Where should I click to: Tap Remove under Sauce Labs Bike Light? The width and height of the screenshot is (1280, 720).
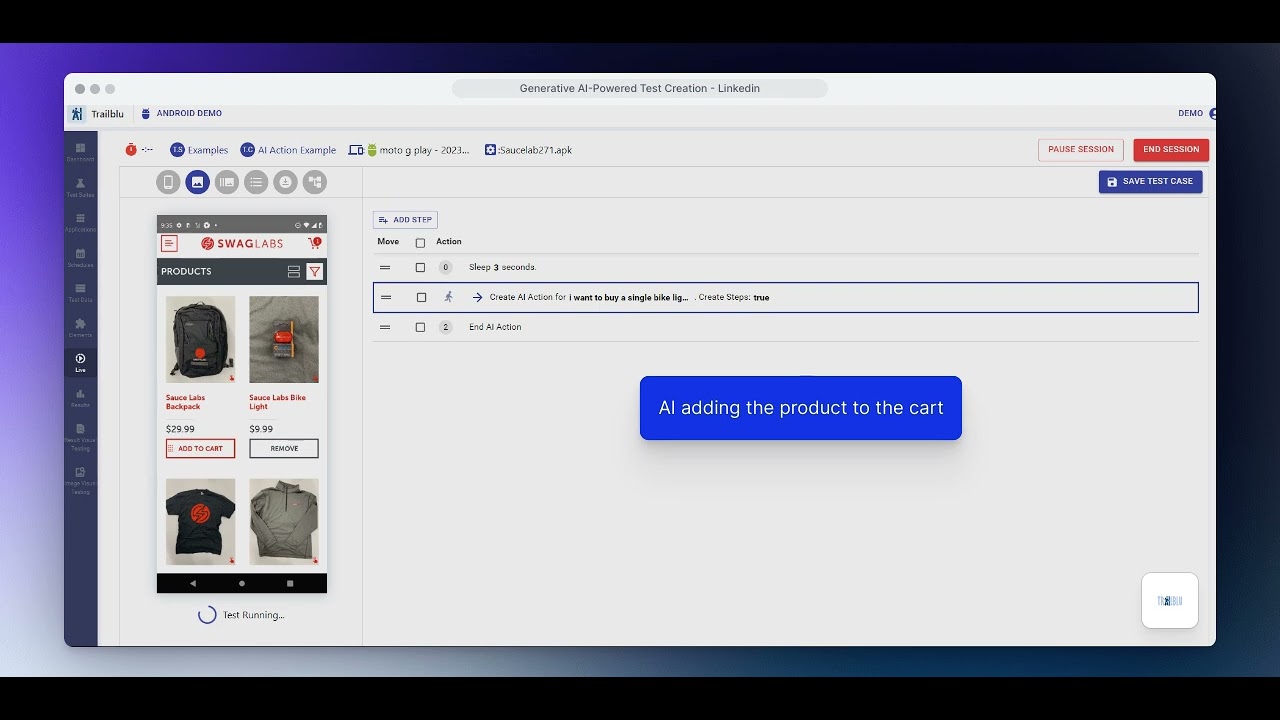coord(284,449)
